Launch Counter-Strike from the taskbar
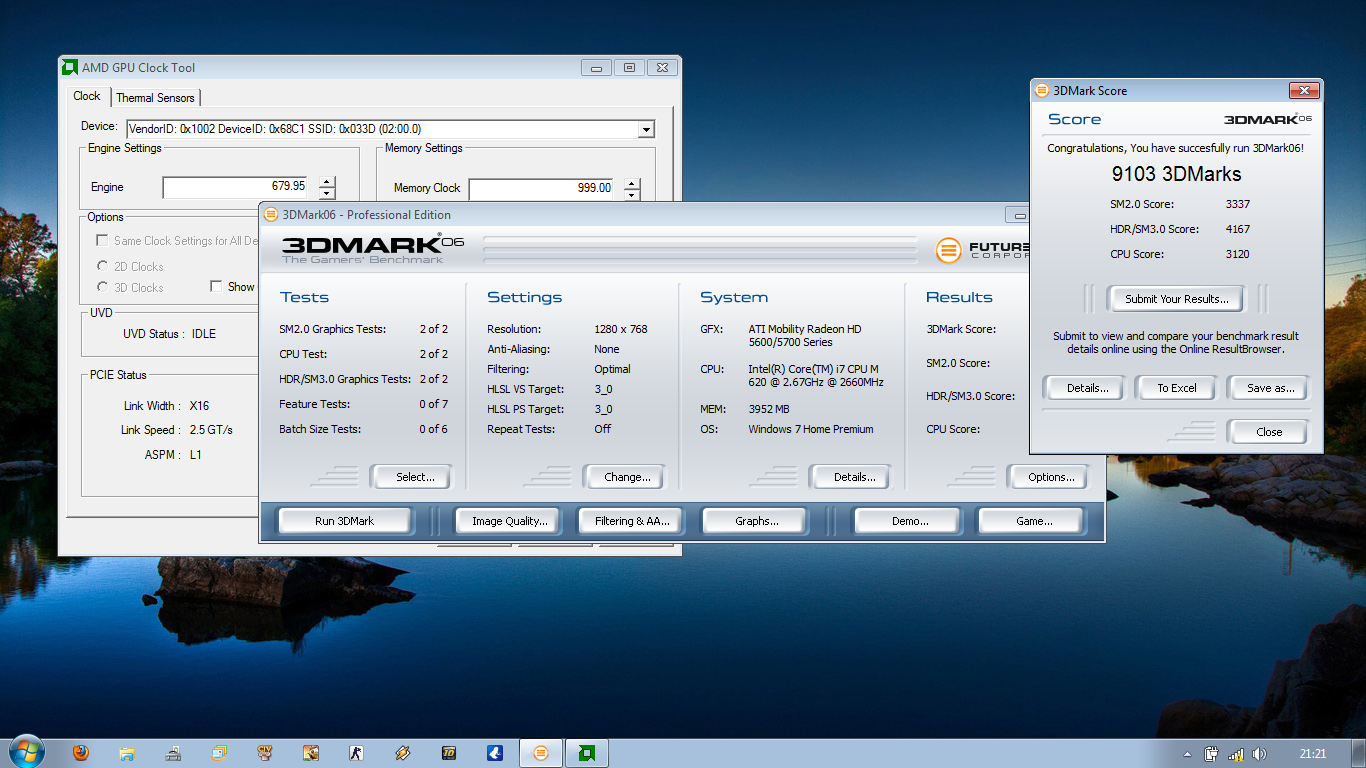Screen dimensions: 1366x768 pos(357,753)
